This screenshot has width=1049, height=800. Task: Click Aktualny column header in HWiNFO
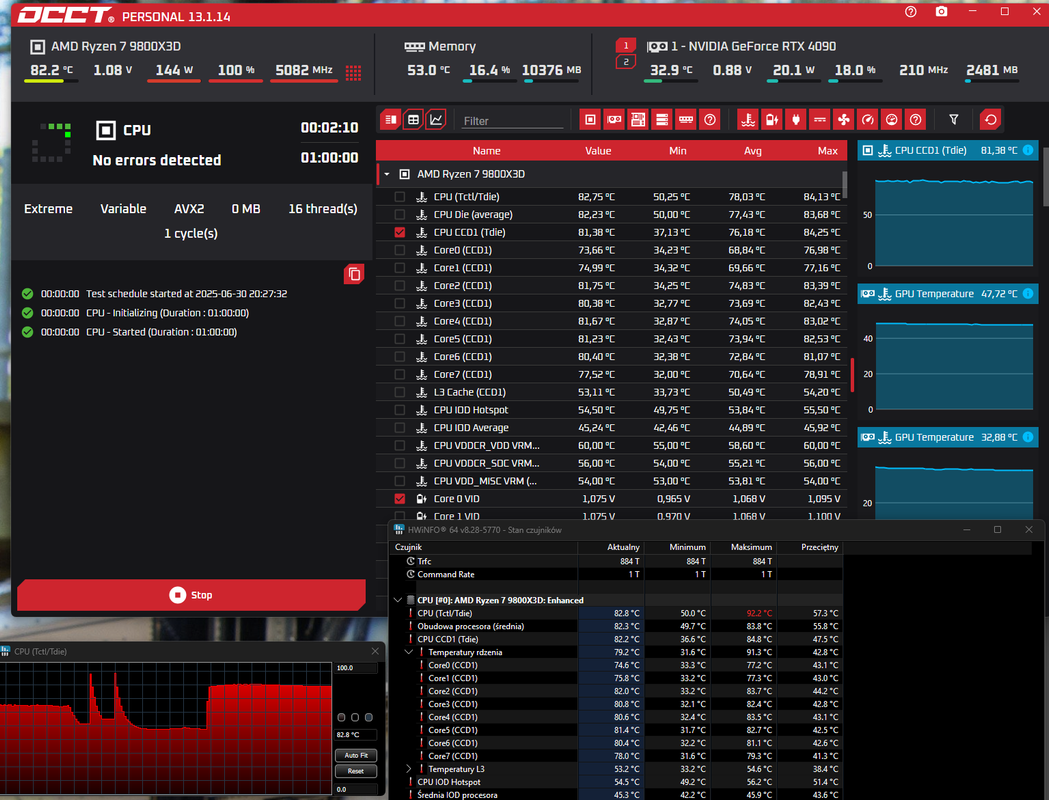pyautogui.click(x=610, y=547)
